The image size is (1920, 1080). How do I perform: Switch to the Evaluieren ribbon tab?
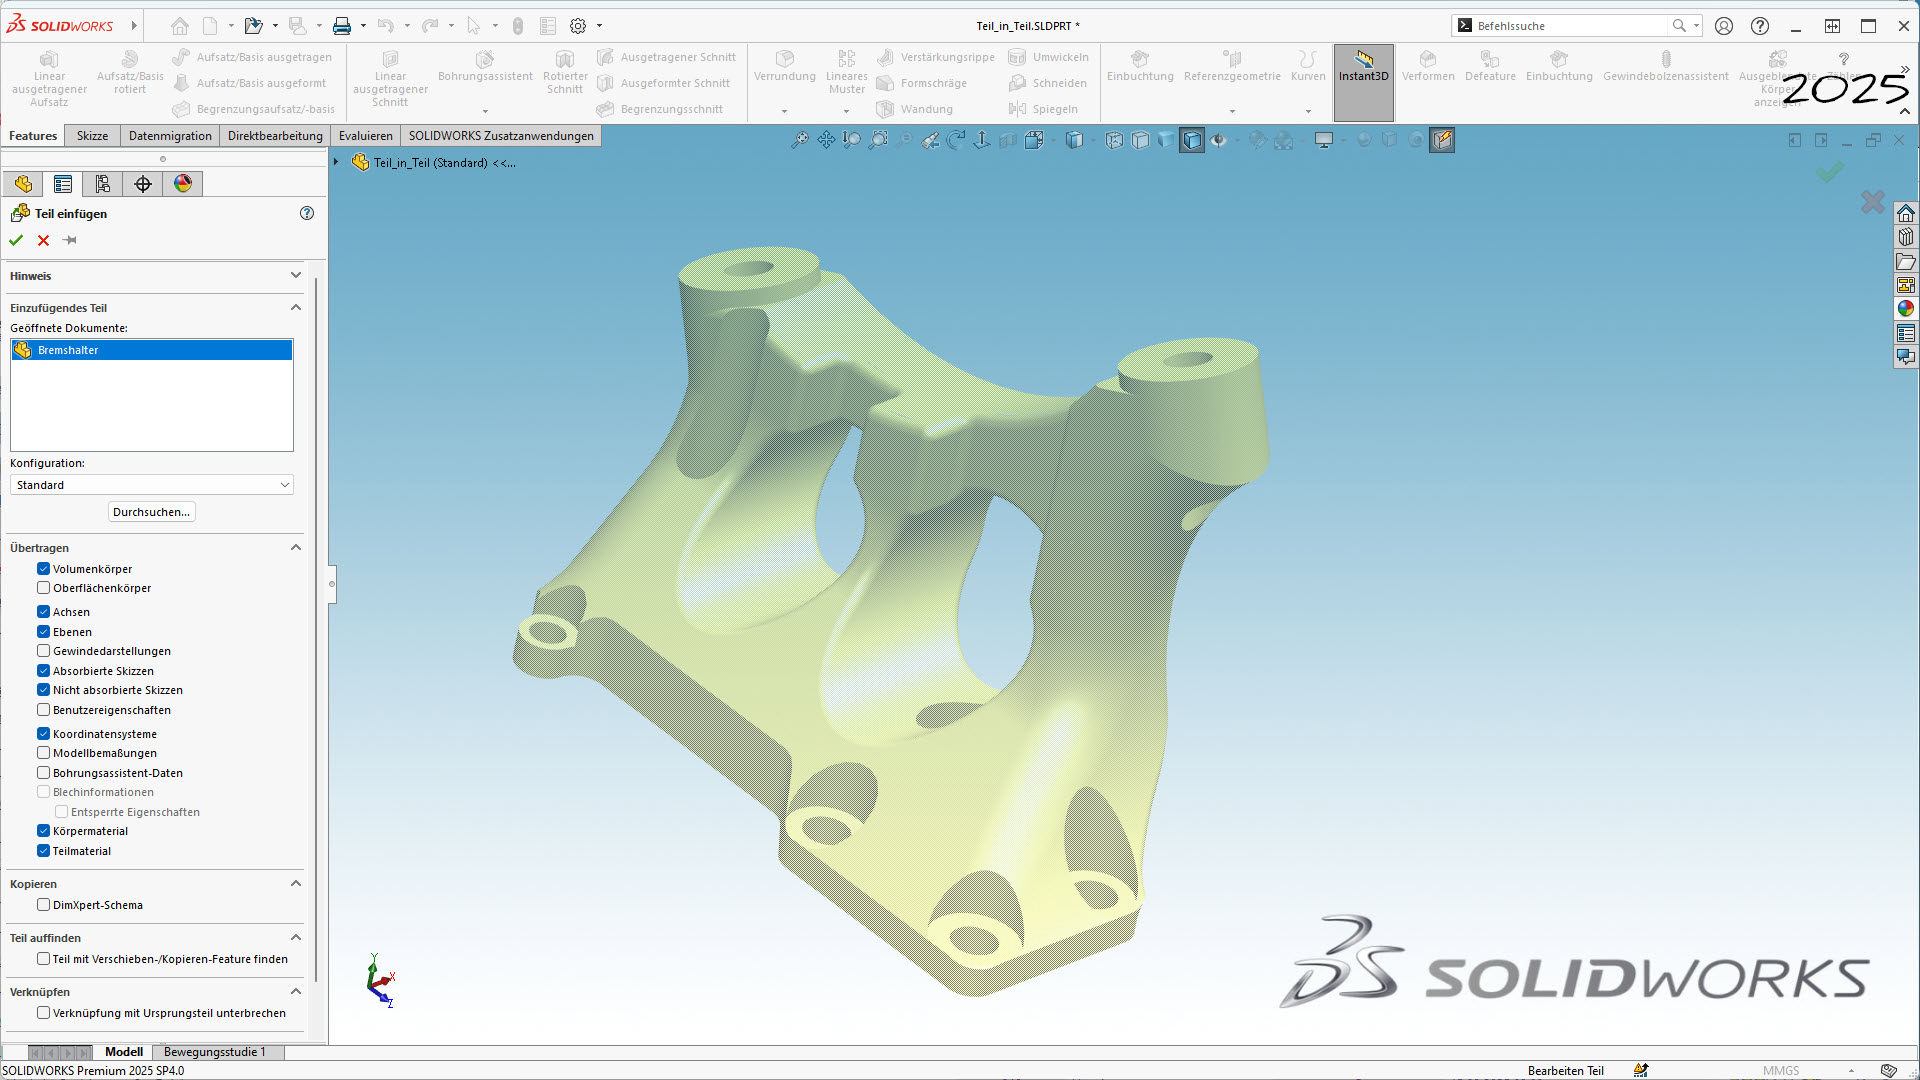tap(365, 136)
